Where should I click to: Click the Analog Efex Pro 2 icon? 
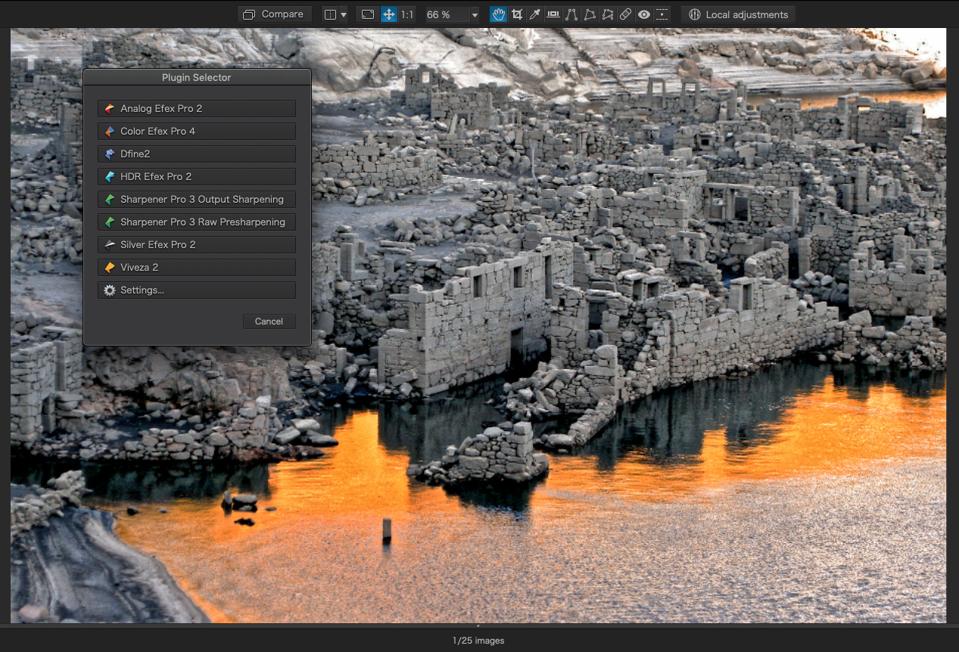pos(110,108)
